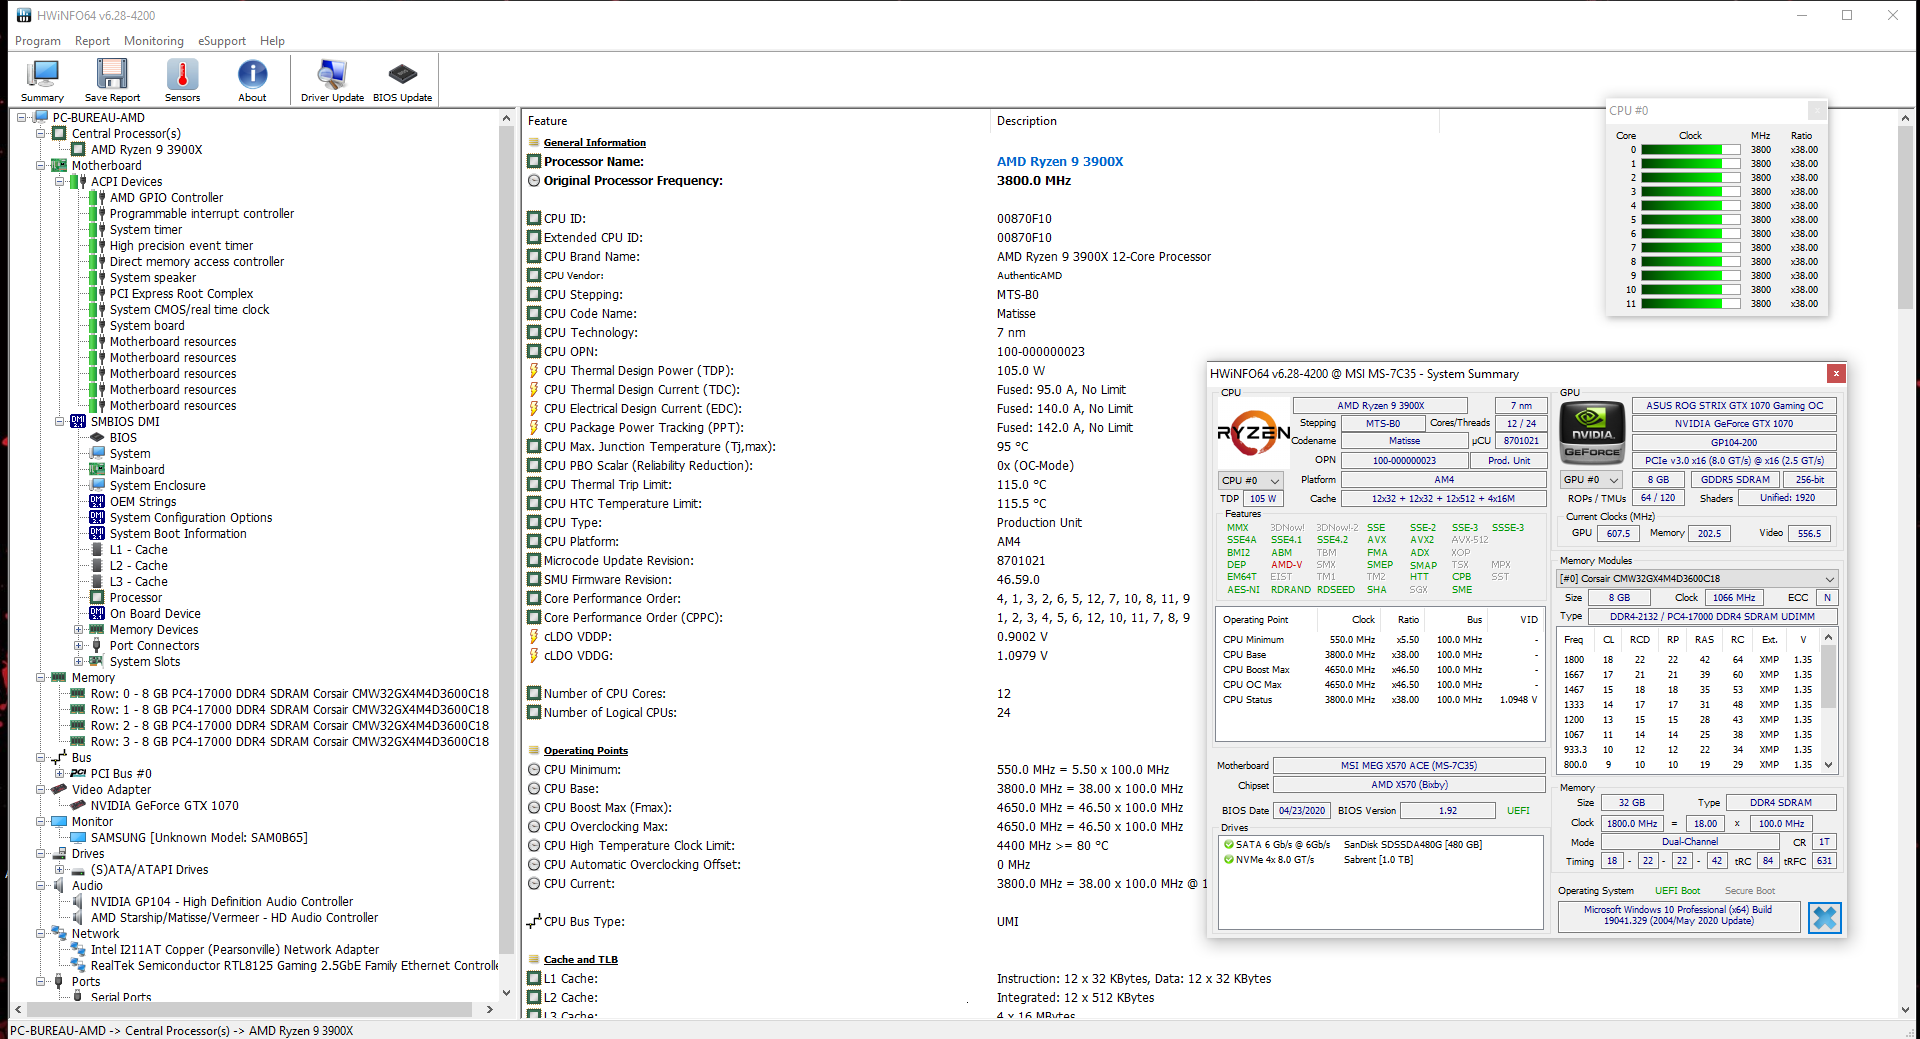Select the SanDisk SDSSDA480G drive entry
Screen dimensions: 1920x1039
point(1353,845)
